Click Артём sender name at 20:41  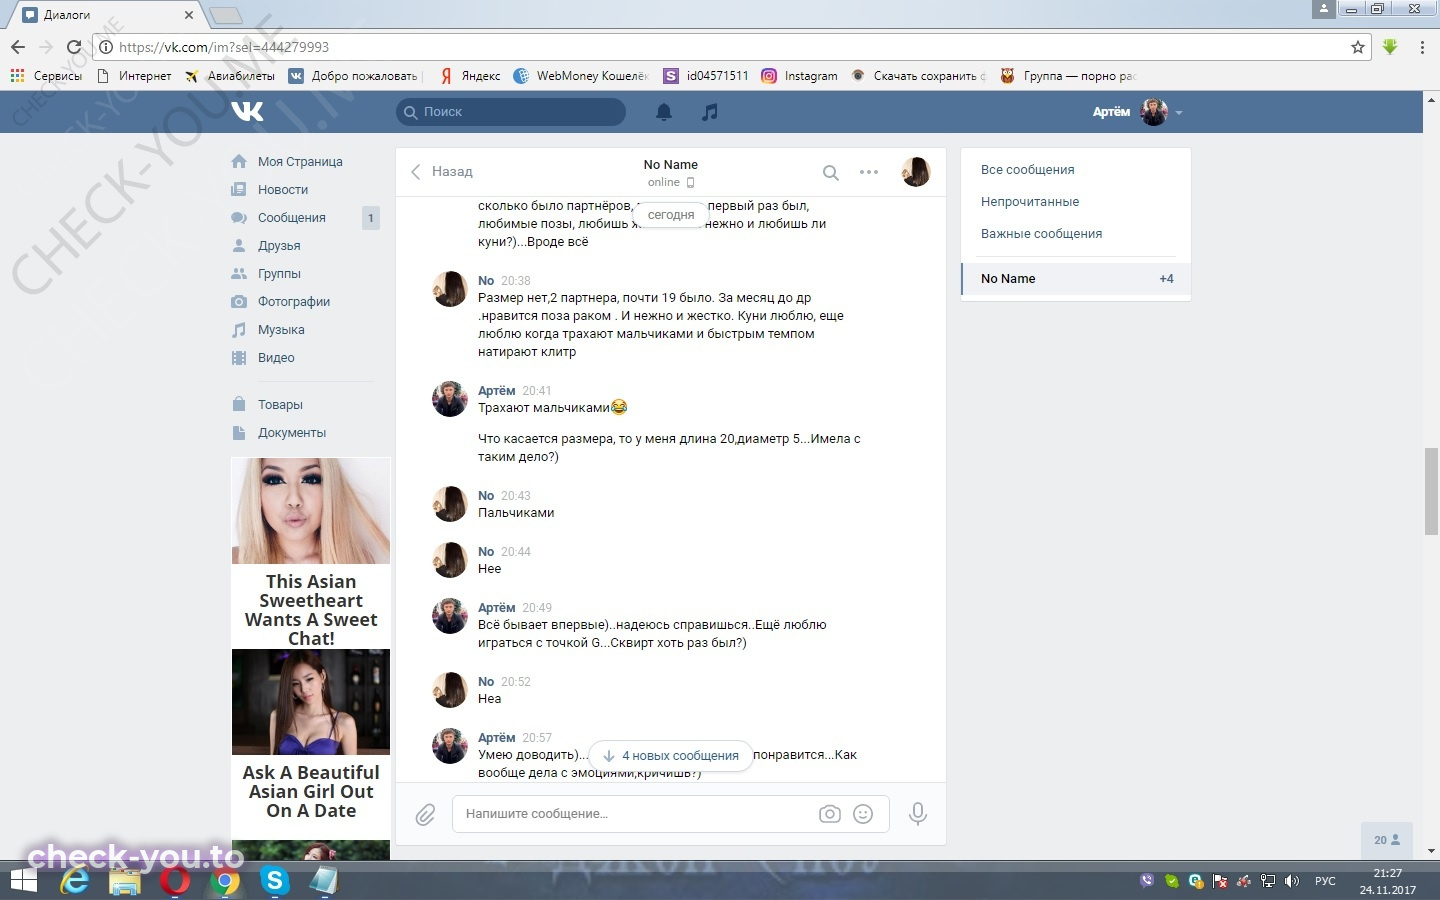tap(496, 391)
